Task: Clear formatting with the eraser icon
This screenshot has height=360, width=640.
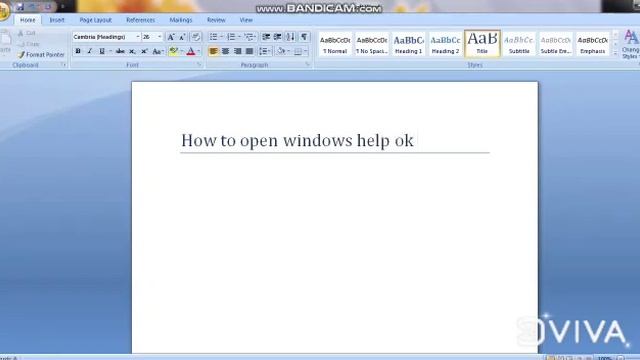Action: 196,37
